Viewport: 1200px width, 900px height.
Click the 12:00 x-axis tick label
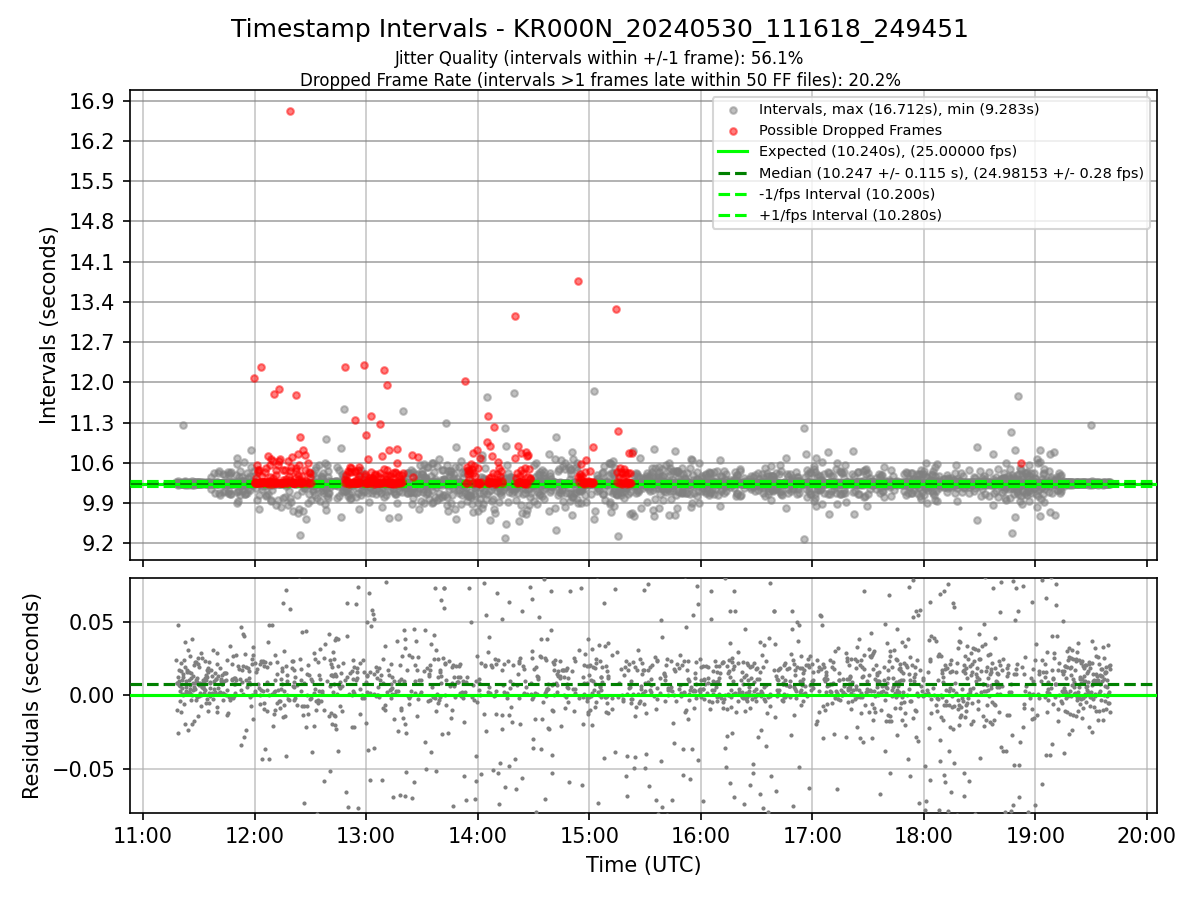tap(254, 835)
